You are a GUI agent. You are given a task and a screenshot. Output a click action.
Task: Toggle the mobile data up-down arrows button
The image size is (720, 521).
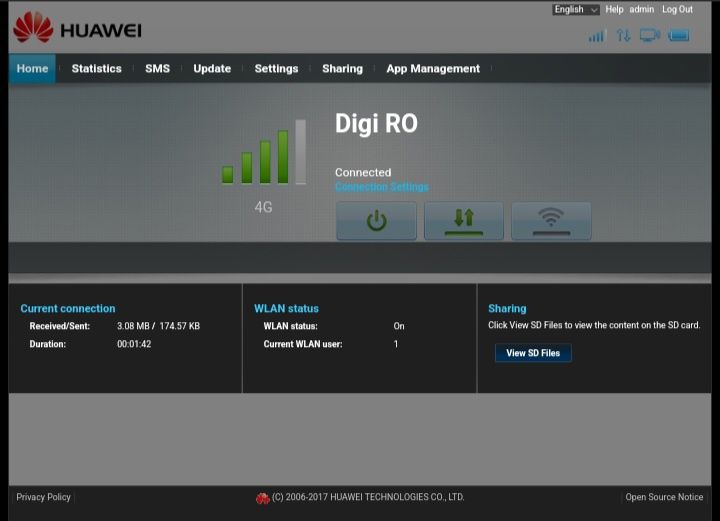point(464,221)
